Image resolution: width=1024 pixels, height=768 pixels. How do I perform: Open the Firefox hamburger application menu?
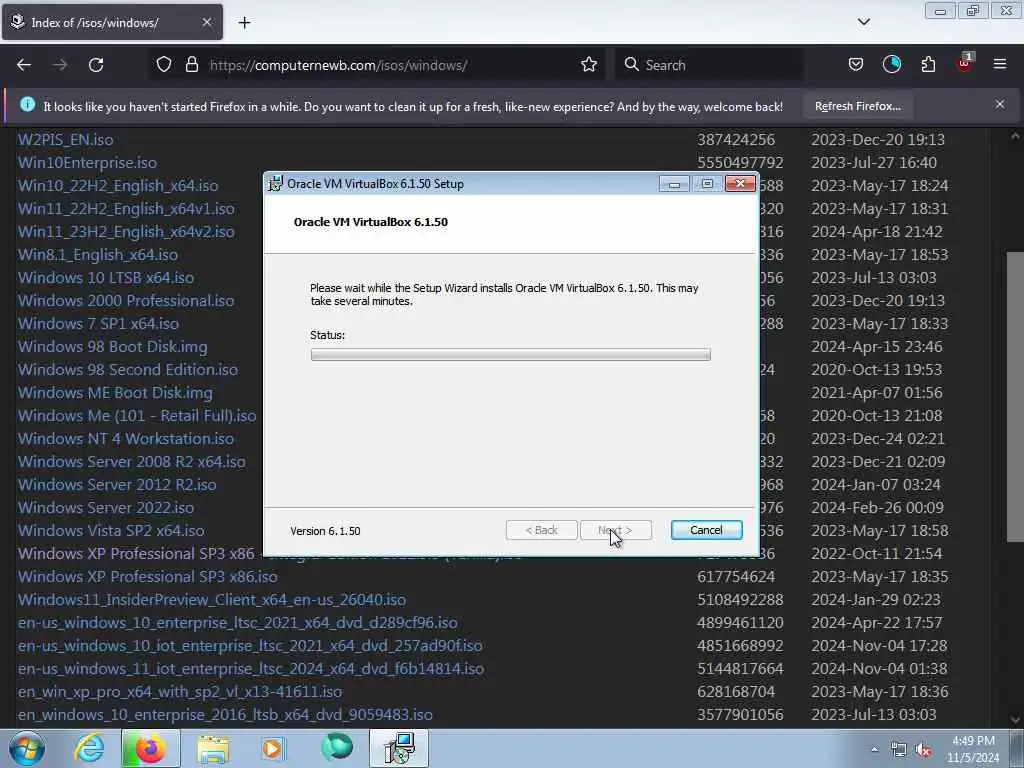pyautogui.click(x=1000, y=64)
